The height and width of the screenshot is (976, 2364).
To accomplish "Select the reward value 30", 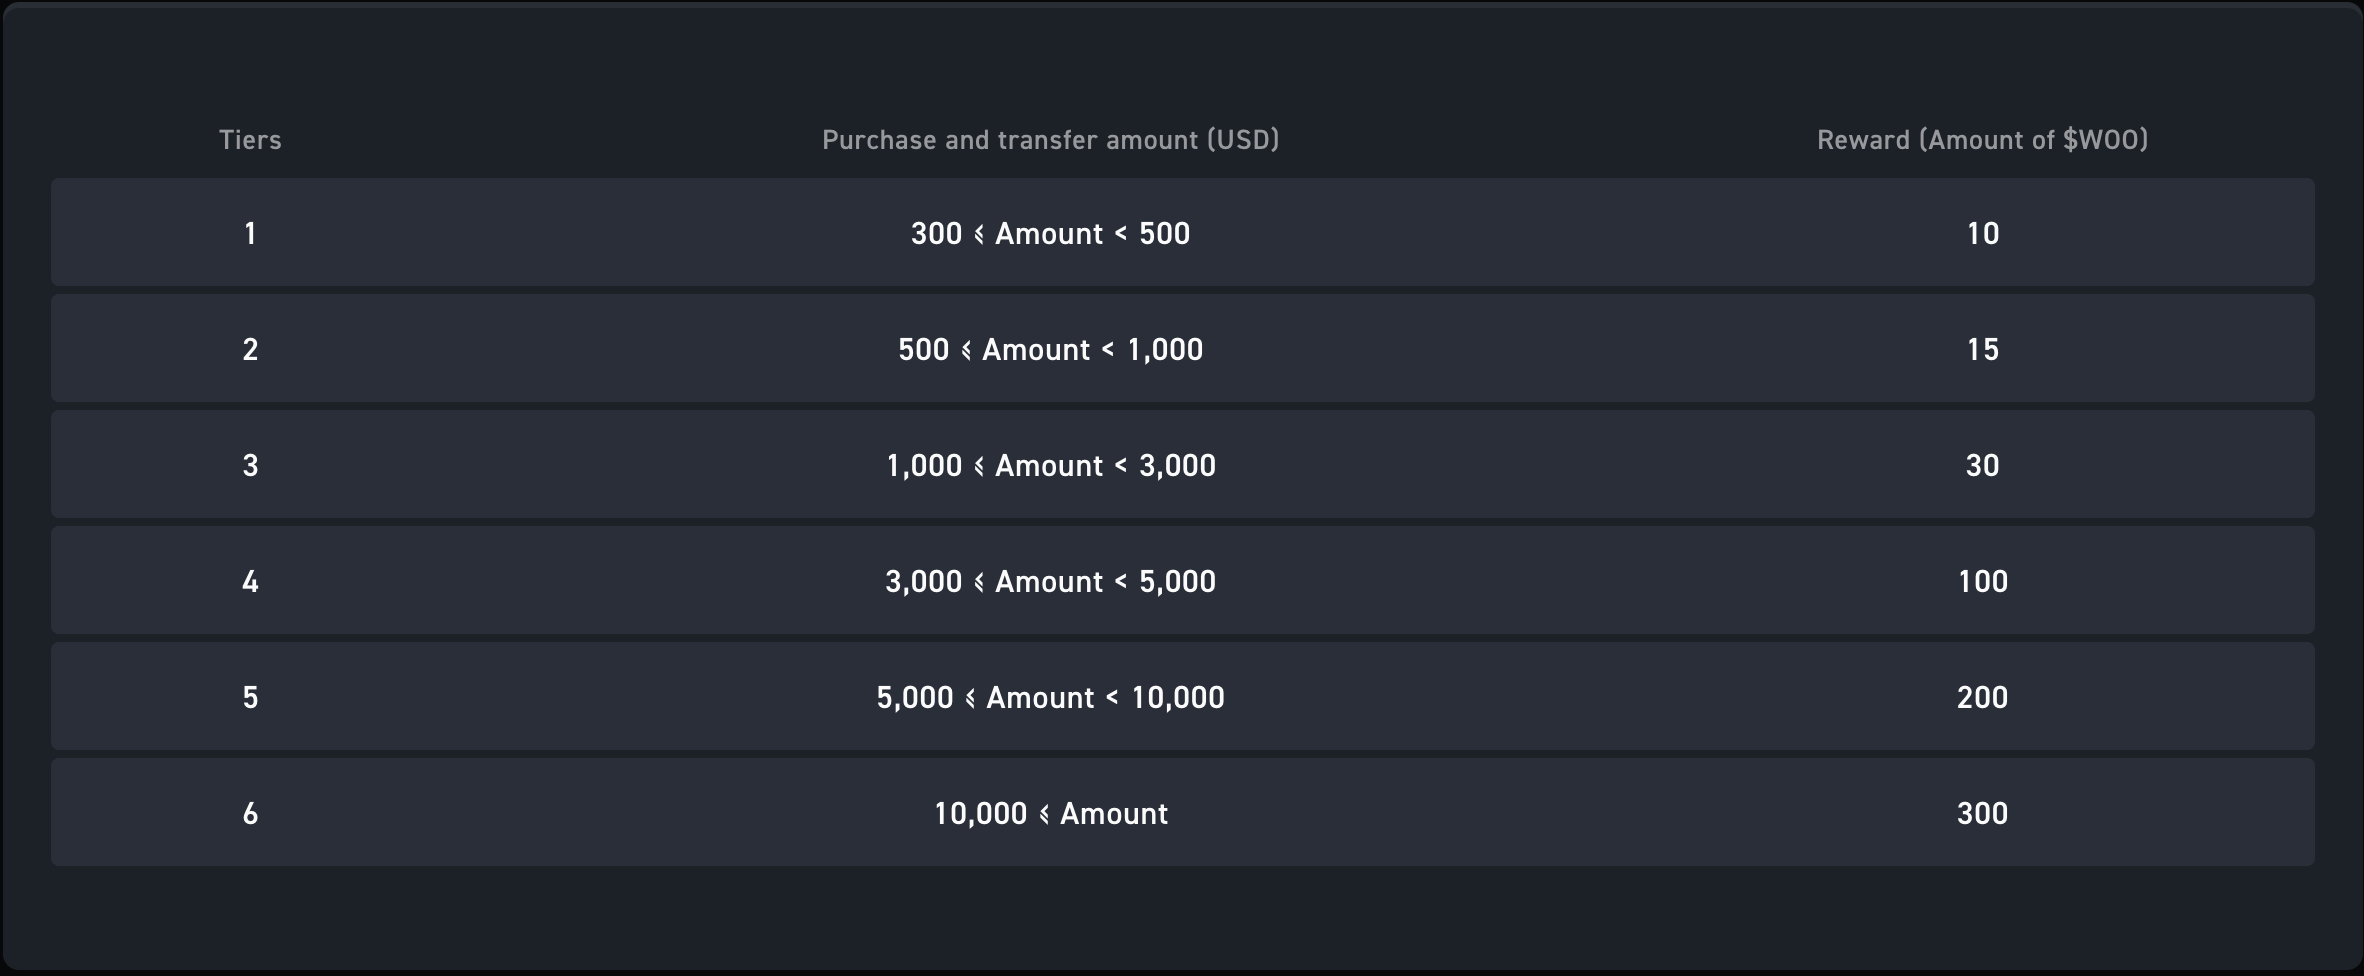I will [1982, 466].
